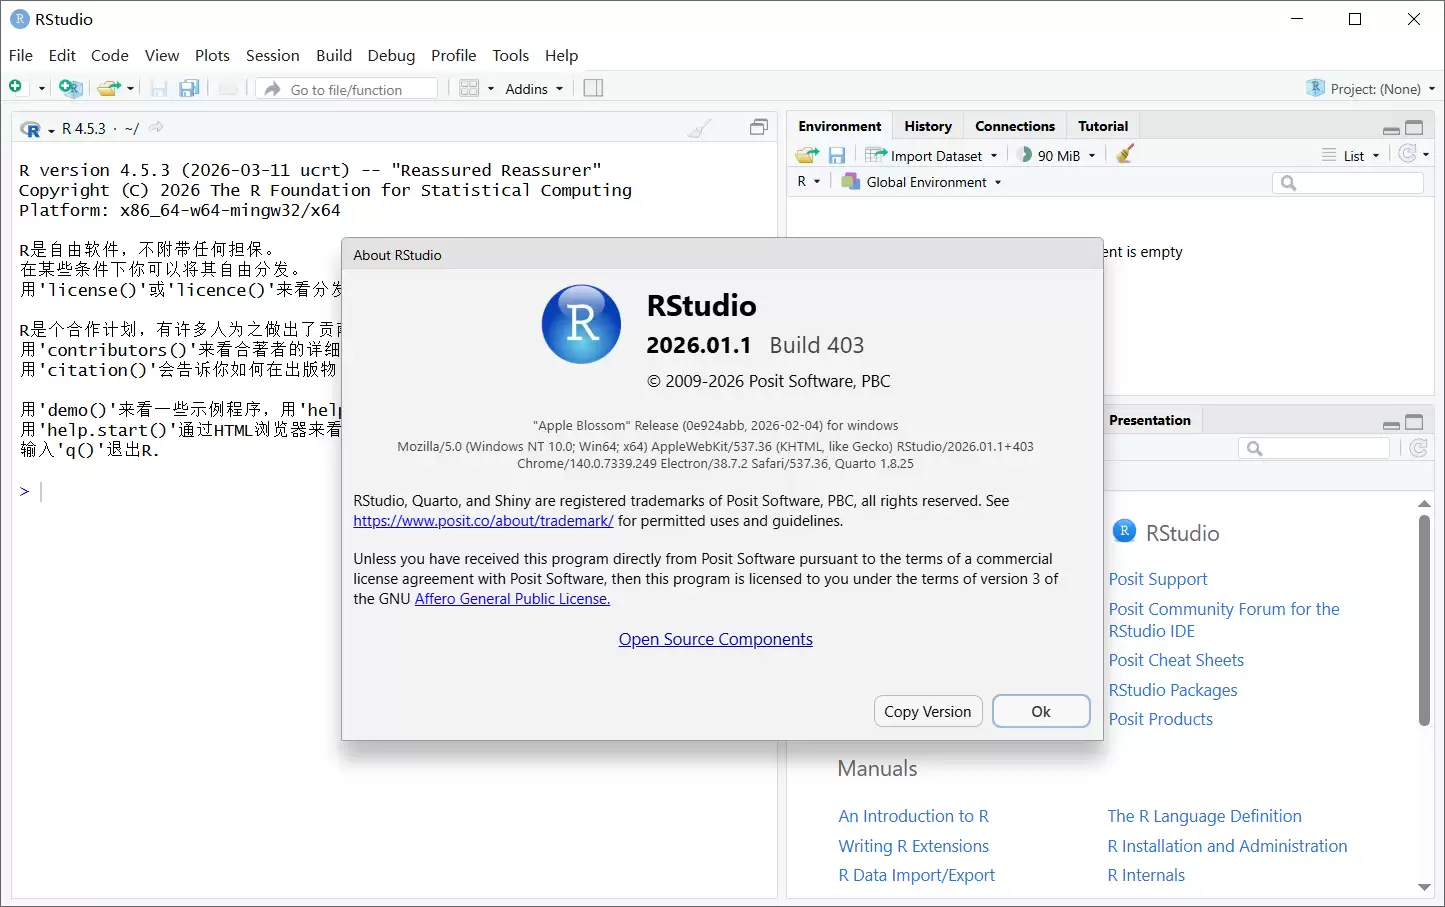This screenshot has height=907, width=1445.
Task: Open the Posit Cheat Sheets link
Action: point(1176,660)
